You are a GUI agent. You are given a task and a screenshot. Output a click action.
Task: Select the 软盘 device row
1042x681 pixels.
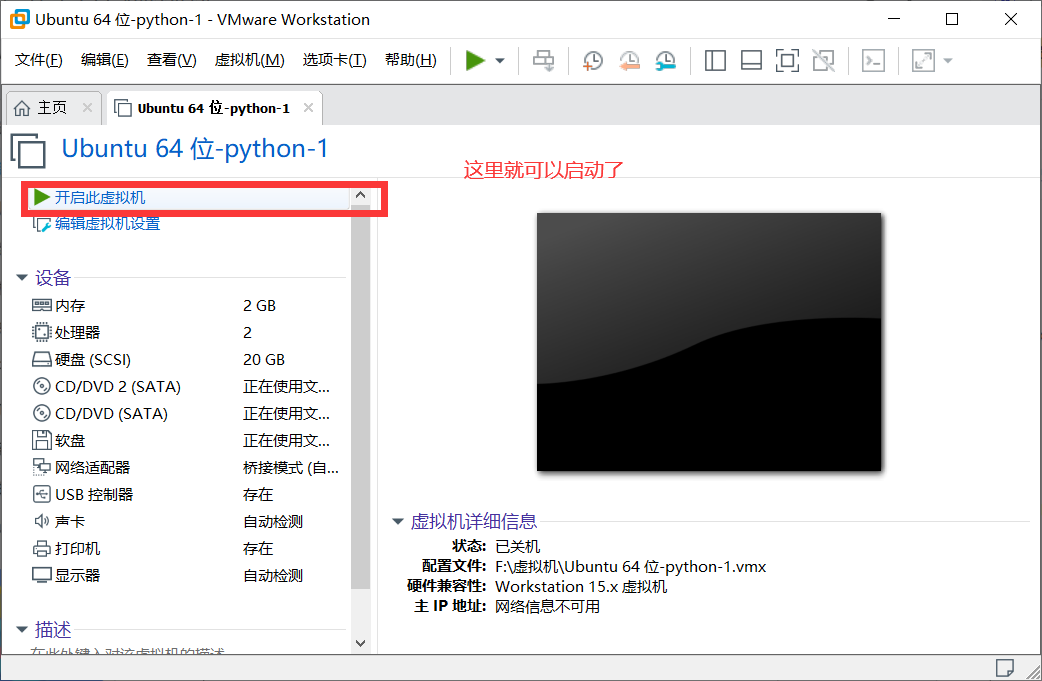[188, 440]
